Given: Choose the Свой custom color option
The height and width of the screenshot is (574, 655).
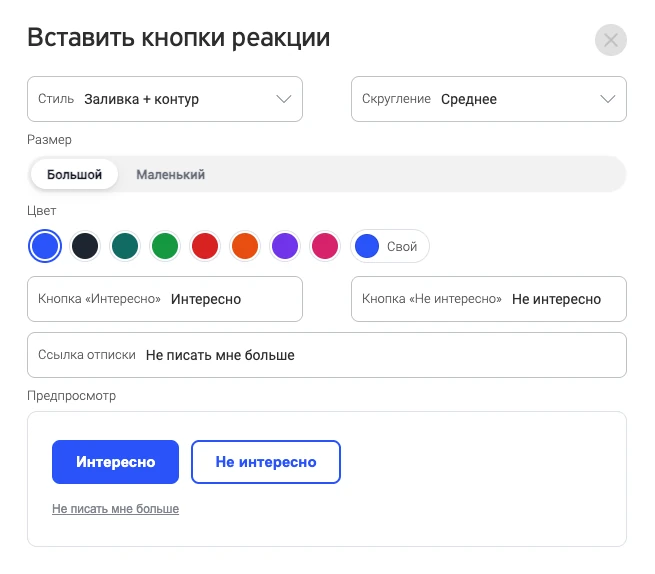Looking at the screenshot, I should [390, 246].
